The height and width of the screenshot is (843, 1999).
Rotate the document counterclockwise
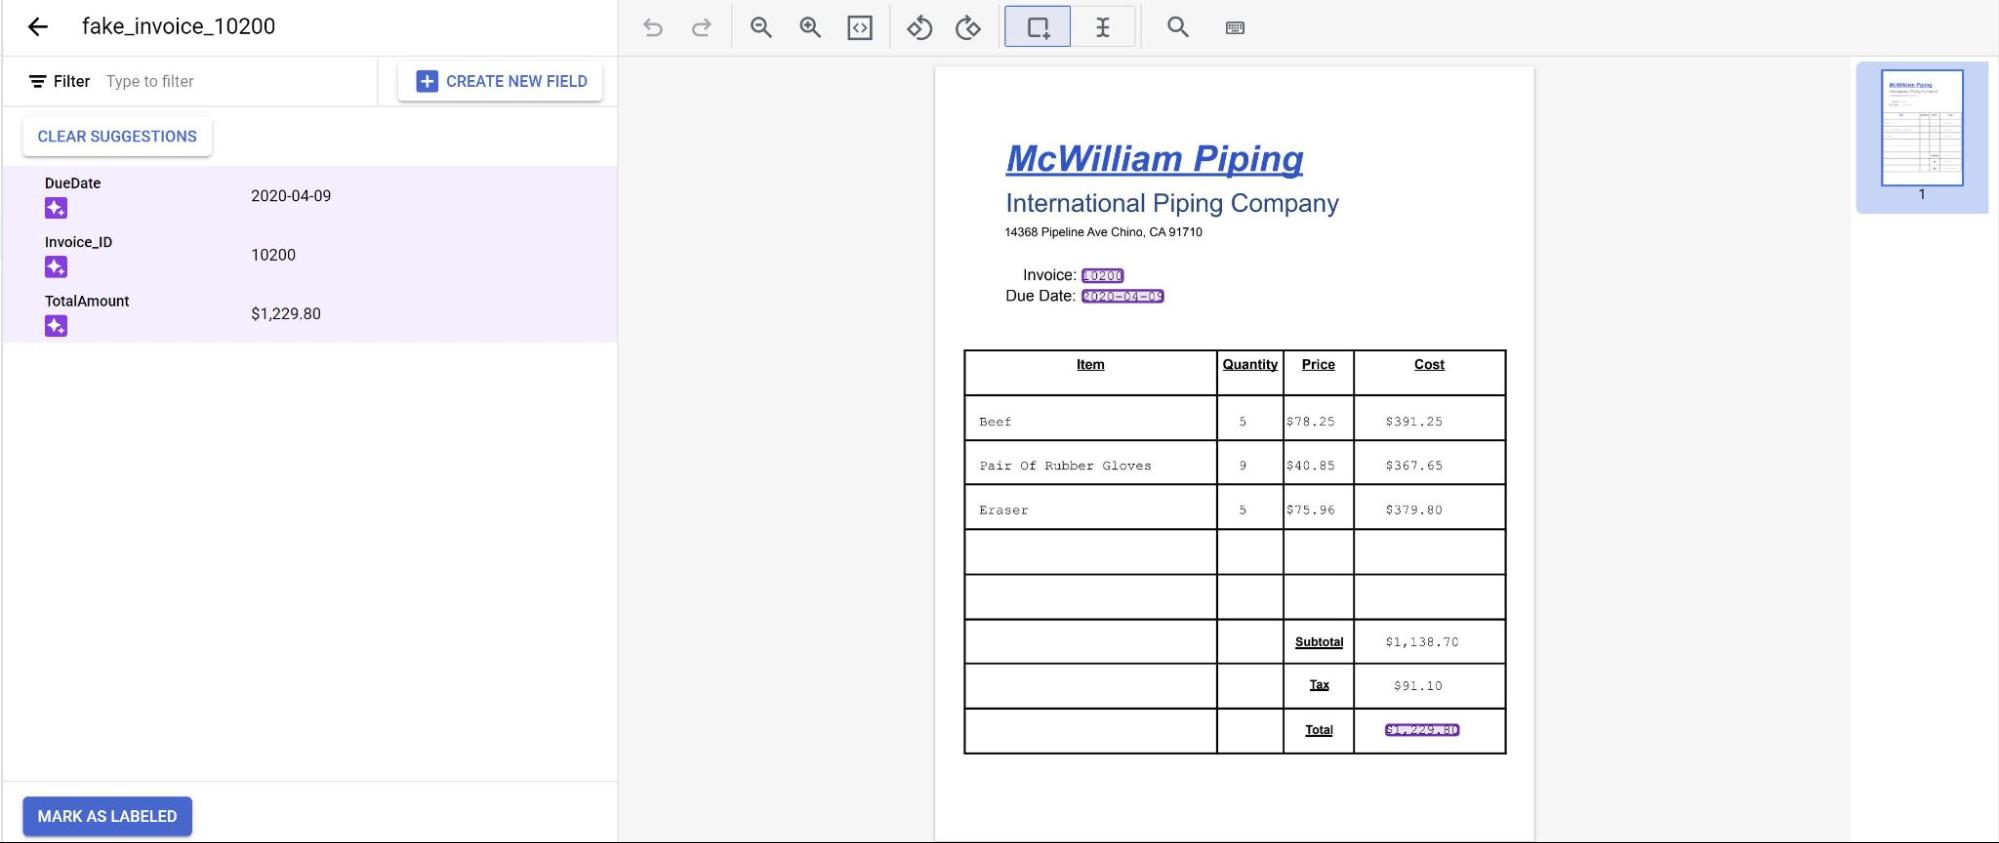pyautogui.click(x=919, y=28)
